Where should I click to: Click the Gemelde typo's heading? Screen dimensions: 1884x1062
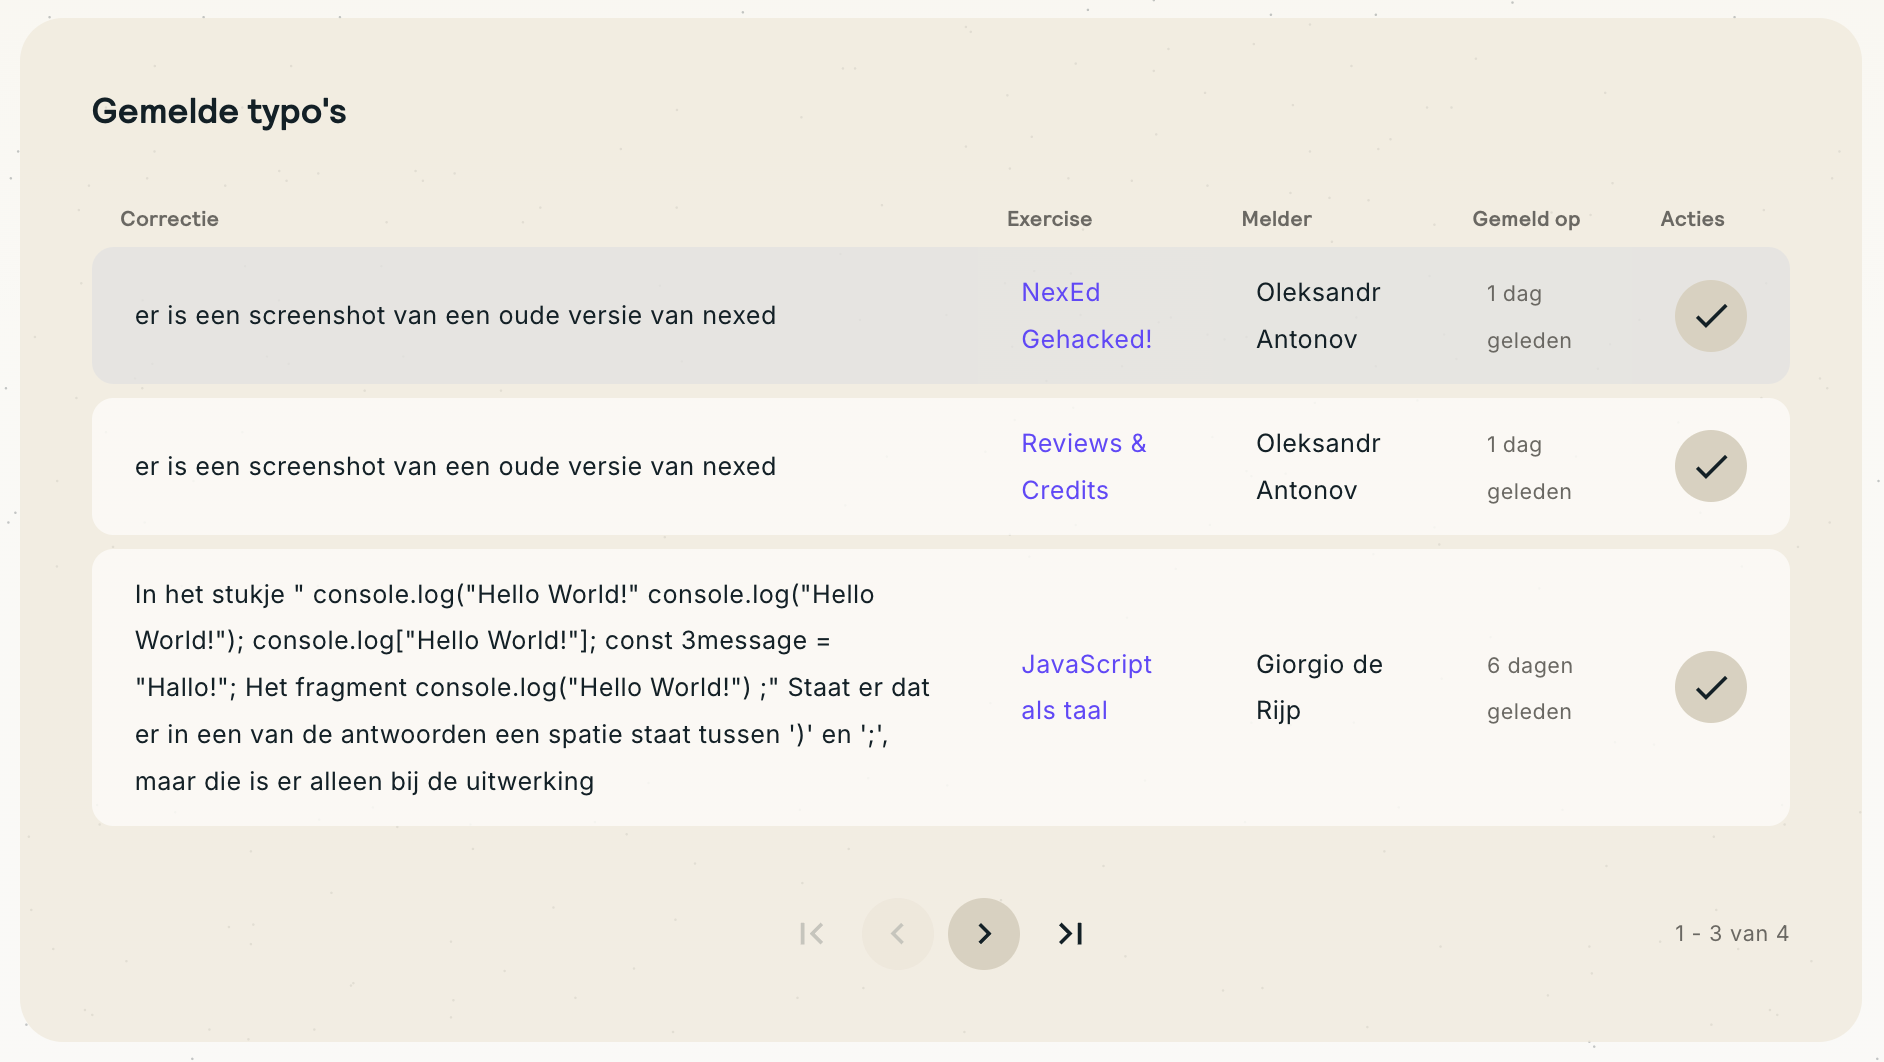pyautogui.click(x=219, y=111)
